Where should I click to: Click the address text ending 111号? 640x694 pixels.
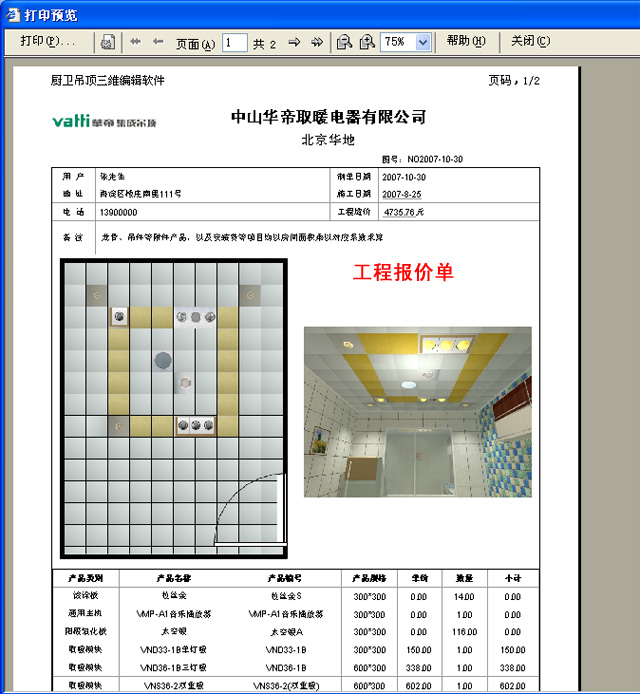[x=140, y=194]
